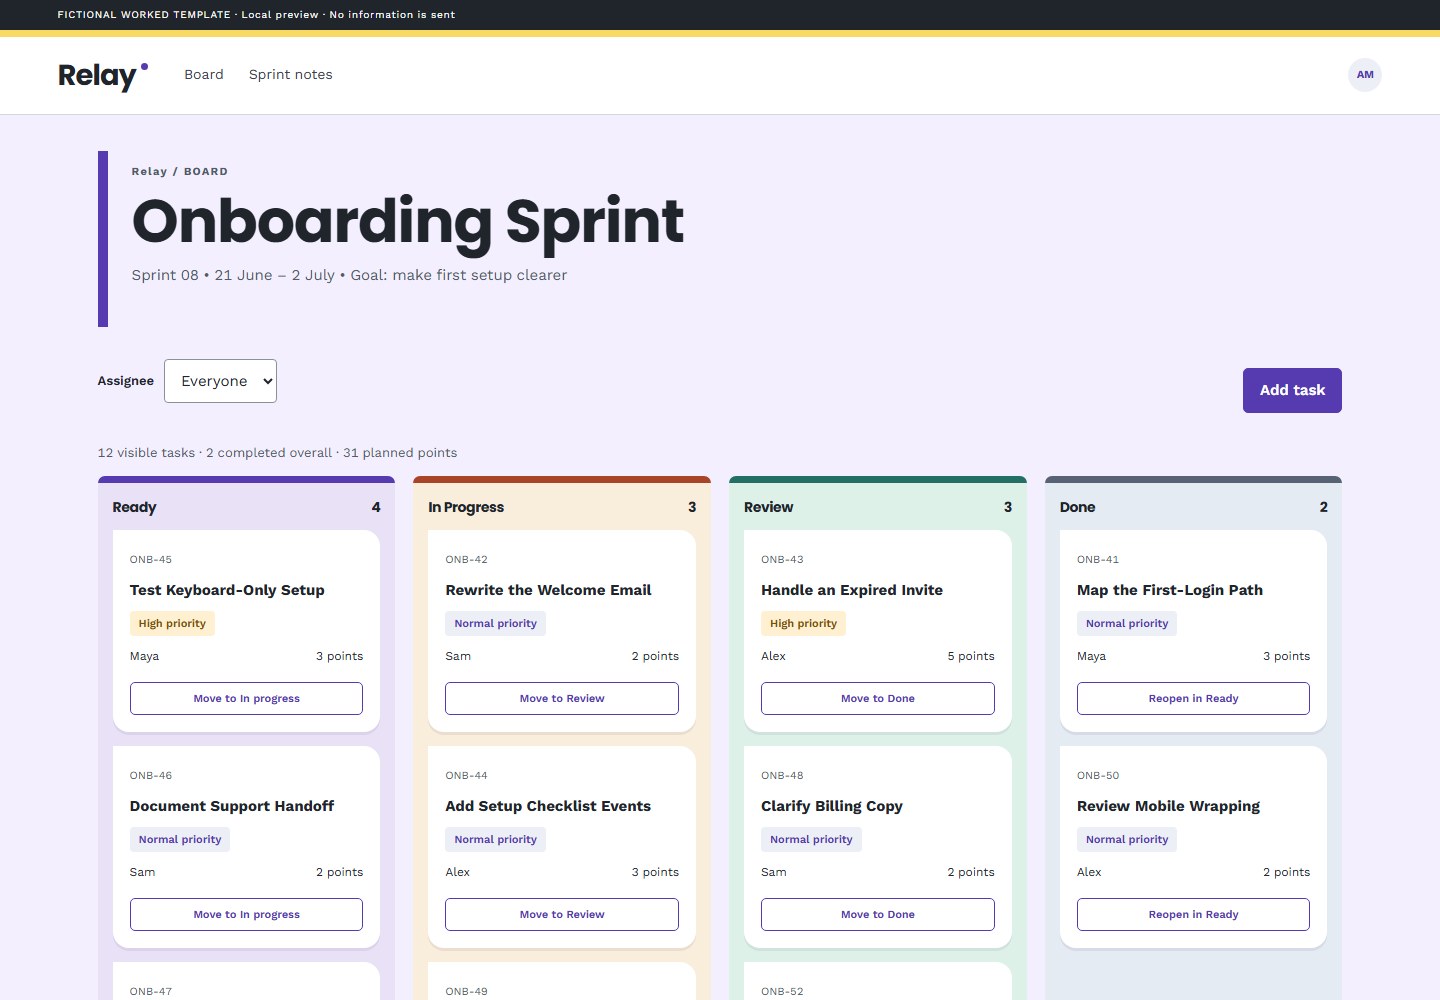Screen dimensions: 1440x1000
Task: Select the "Map the First-Login Path" title
Action: point(1170,590)
